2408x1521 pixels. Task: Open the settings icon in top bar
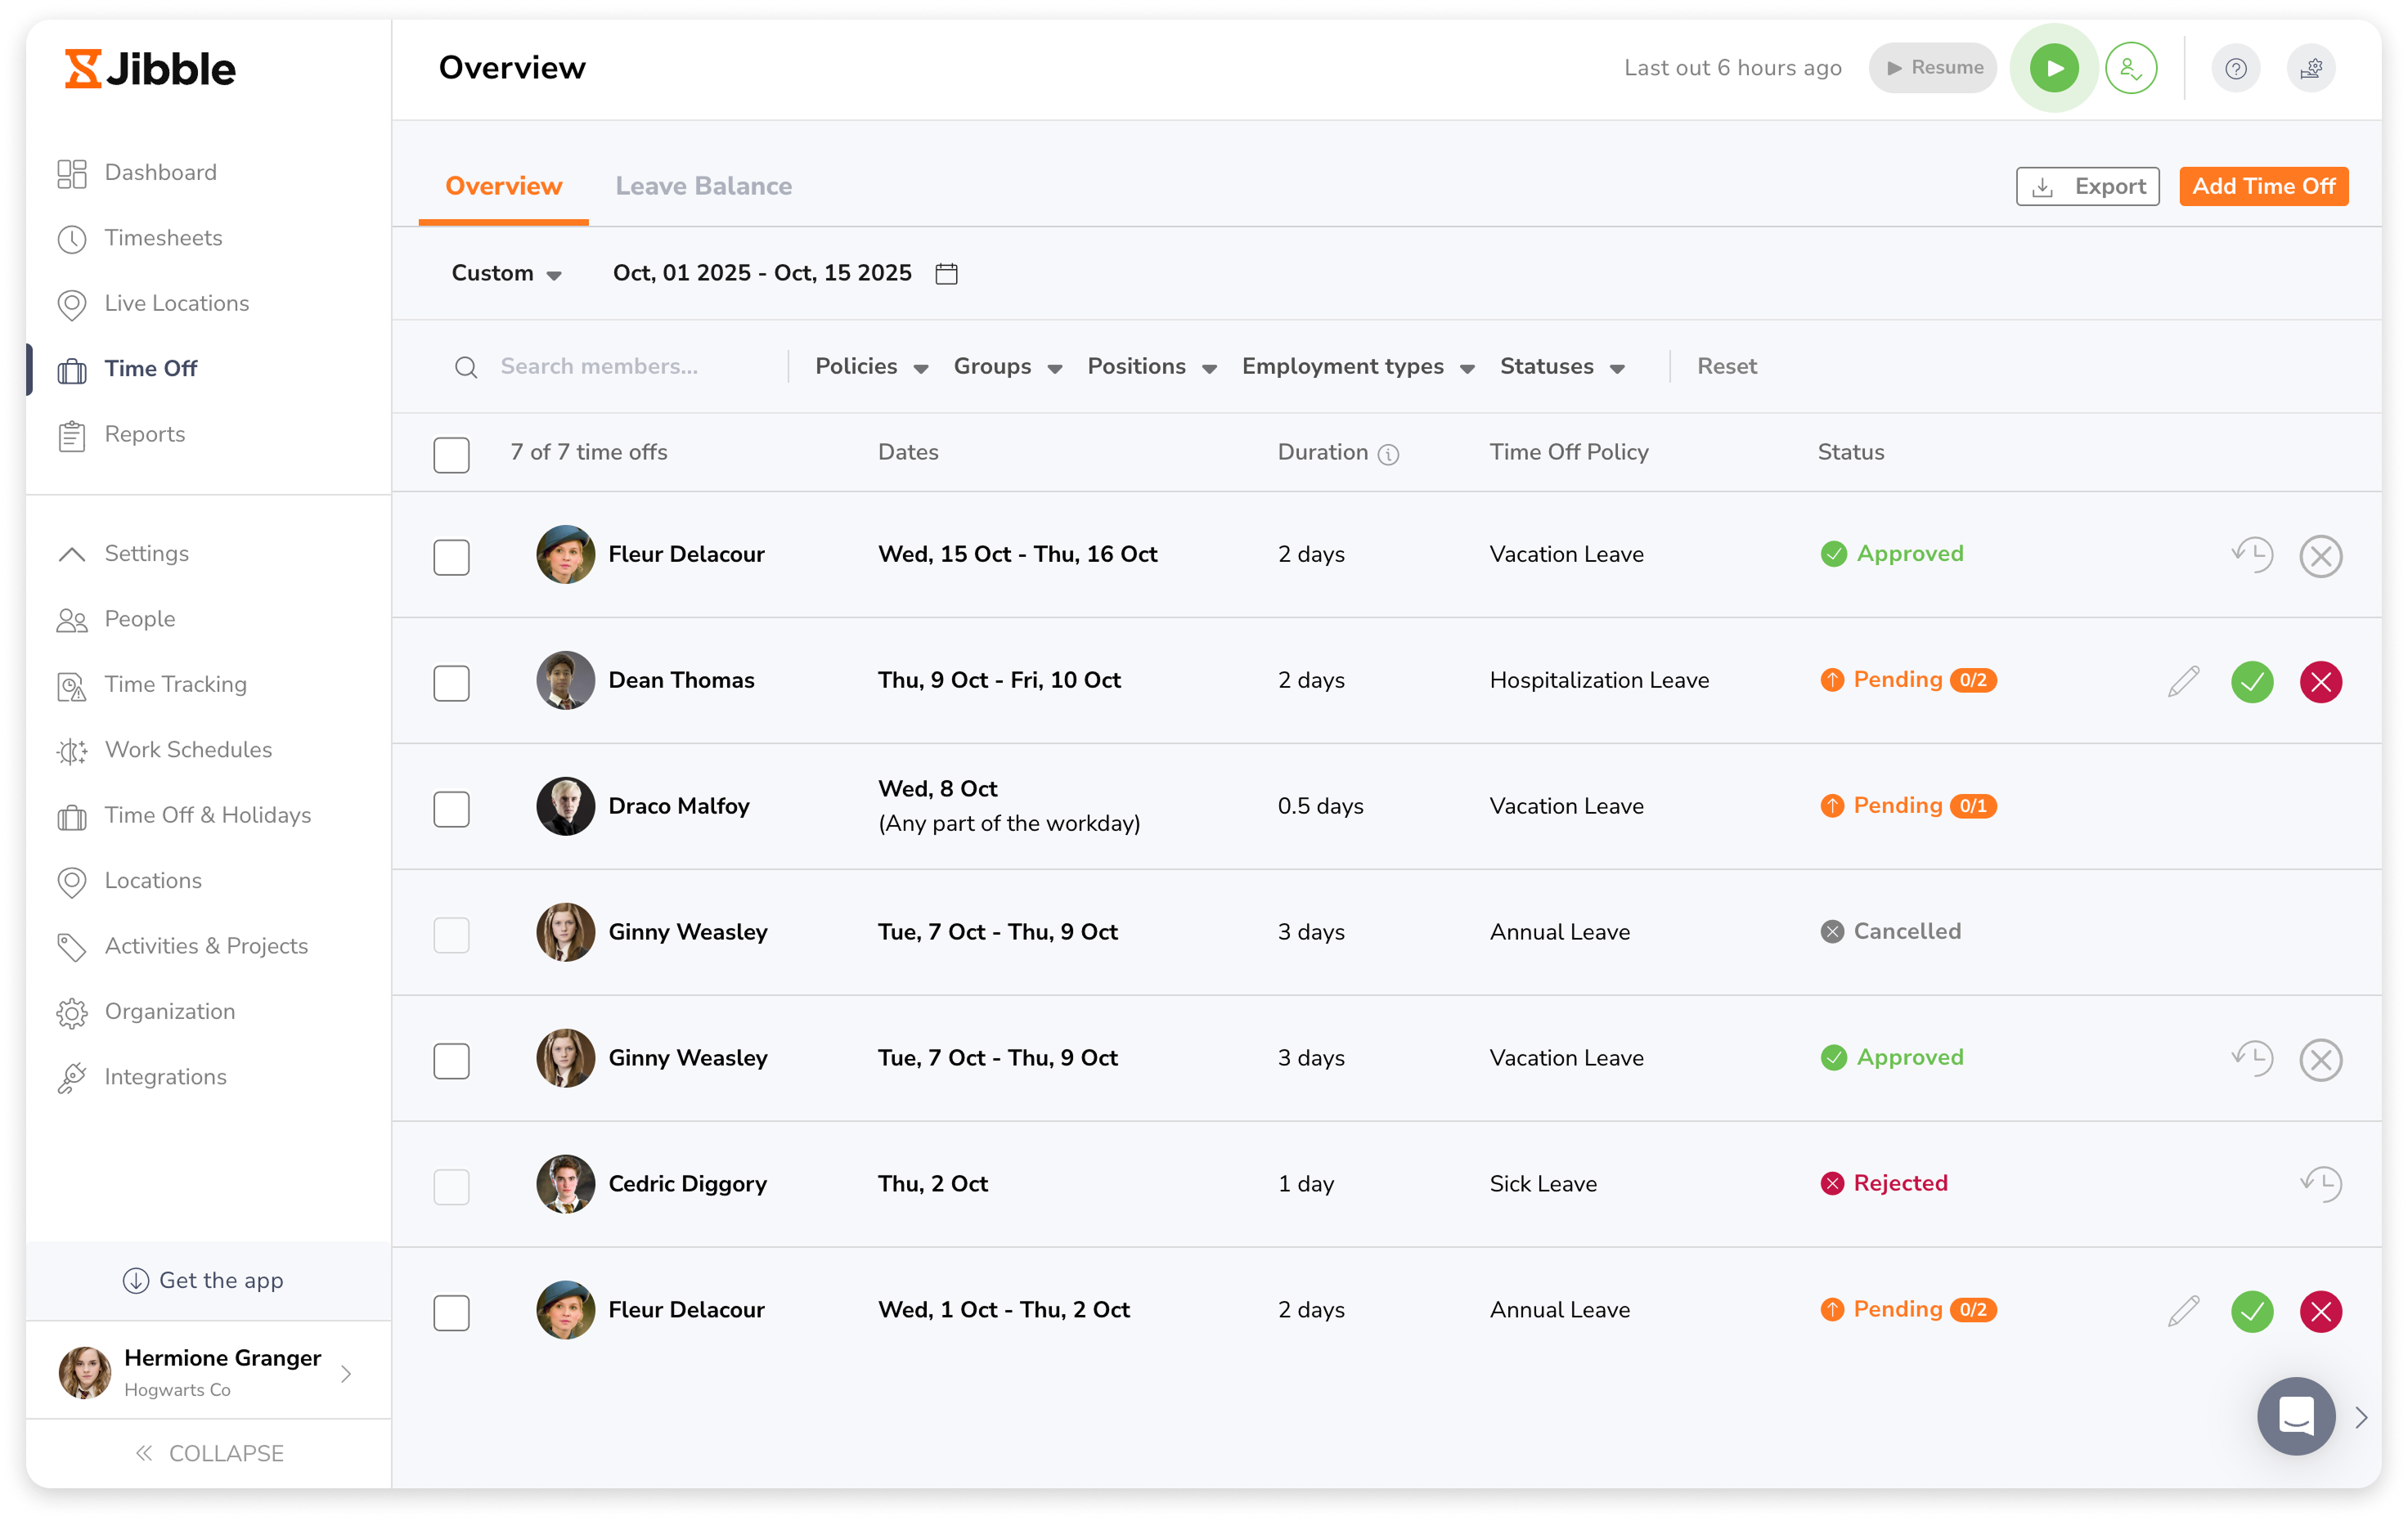[2311, 68]
